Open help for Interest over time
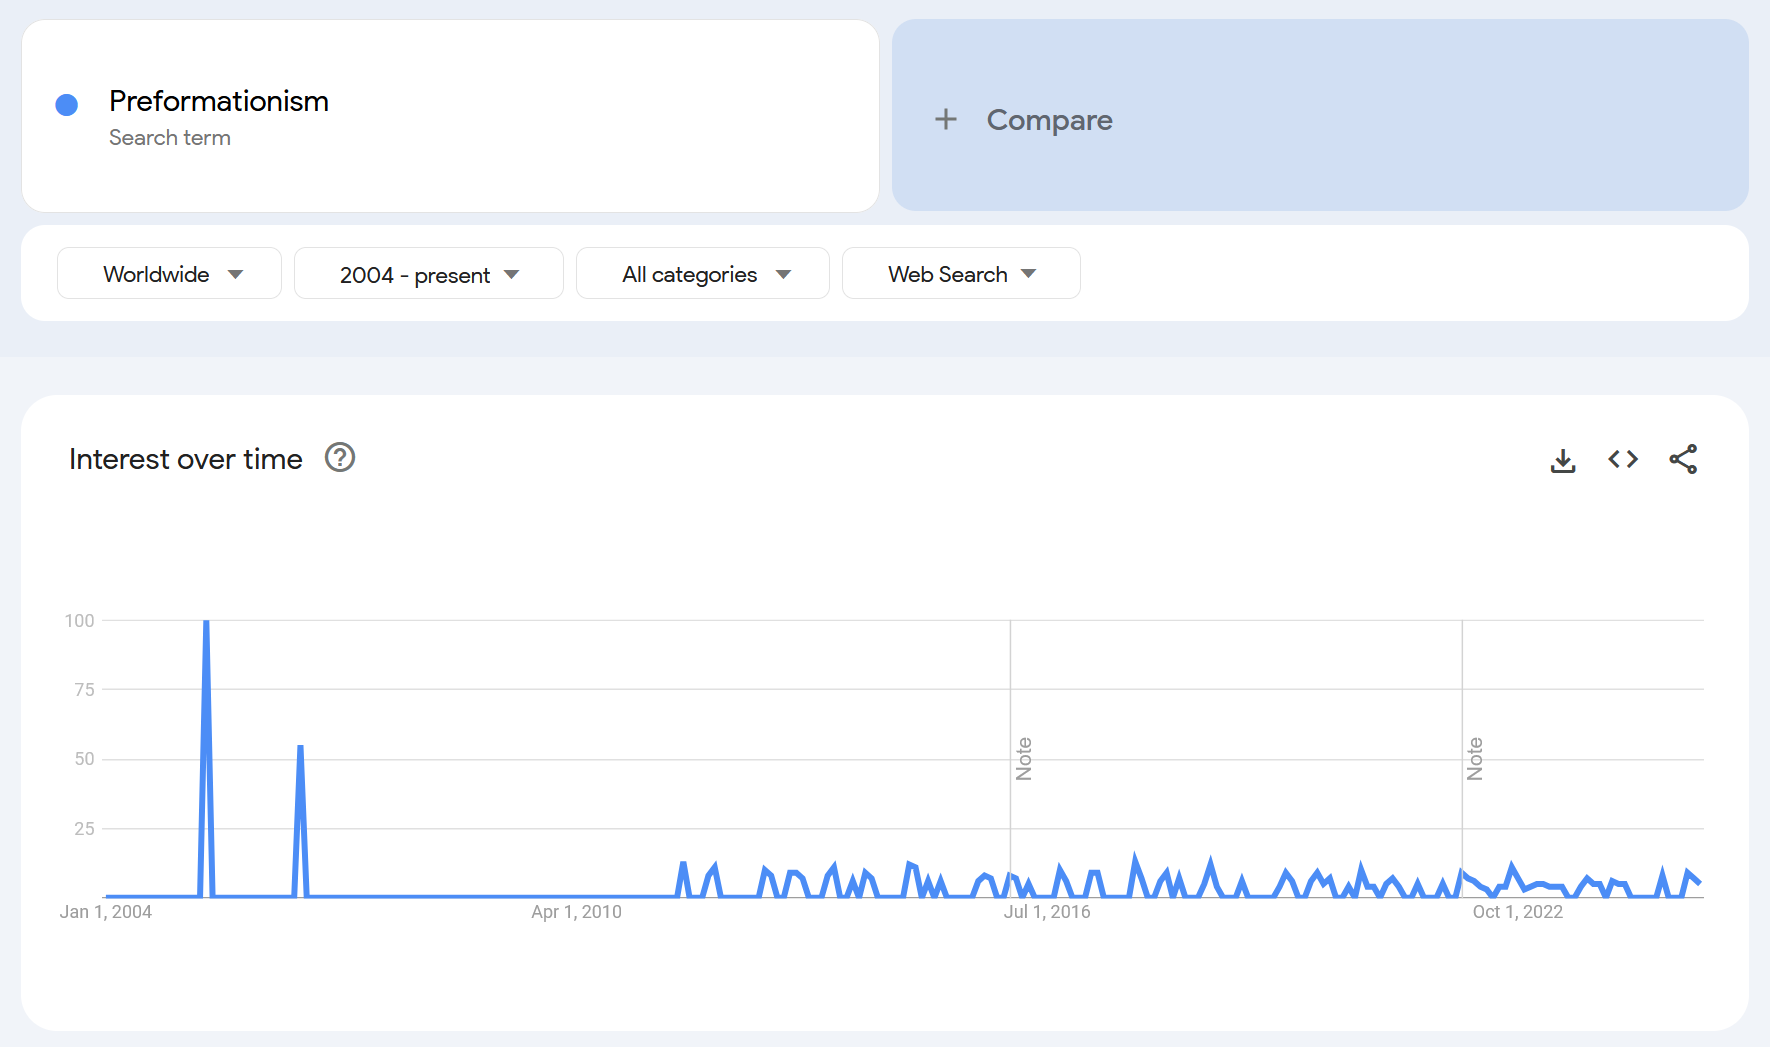The width and height of the screenshot is (1770, 1047). [x=340, y=458]
